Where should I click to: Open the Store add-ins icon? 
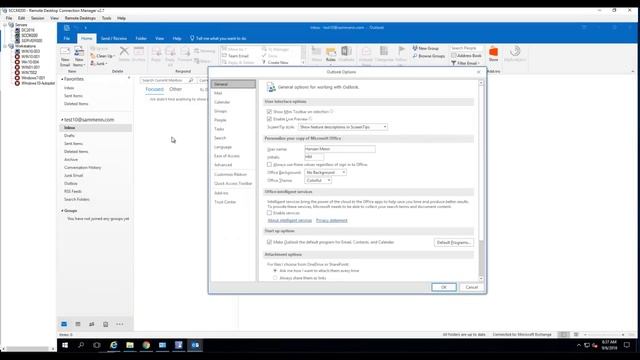pyautogui.click(x=493, y=54)
